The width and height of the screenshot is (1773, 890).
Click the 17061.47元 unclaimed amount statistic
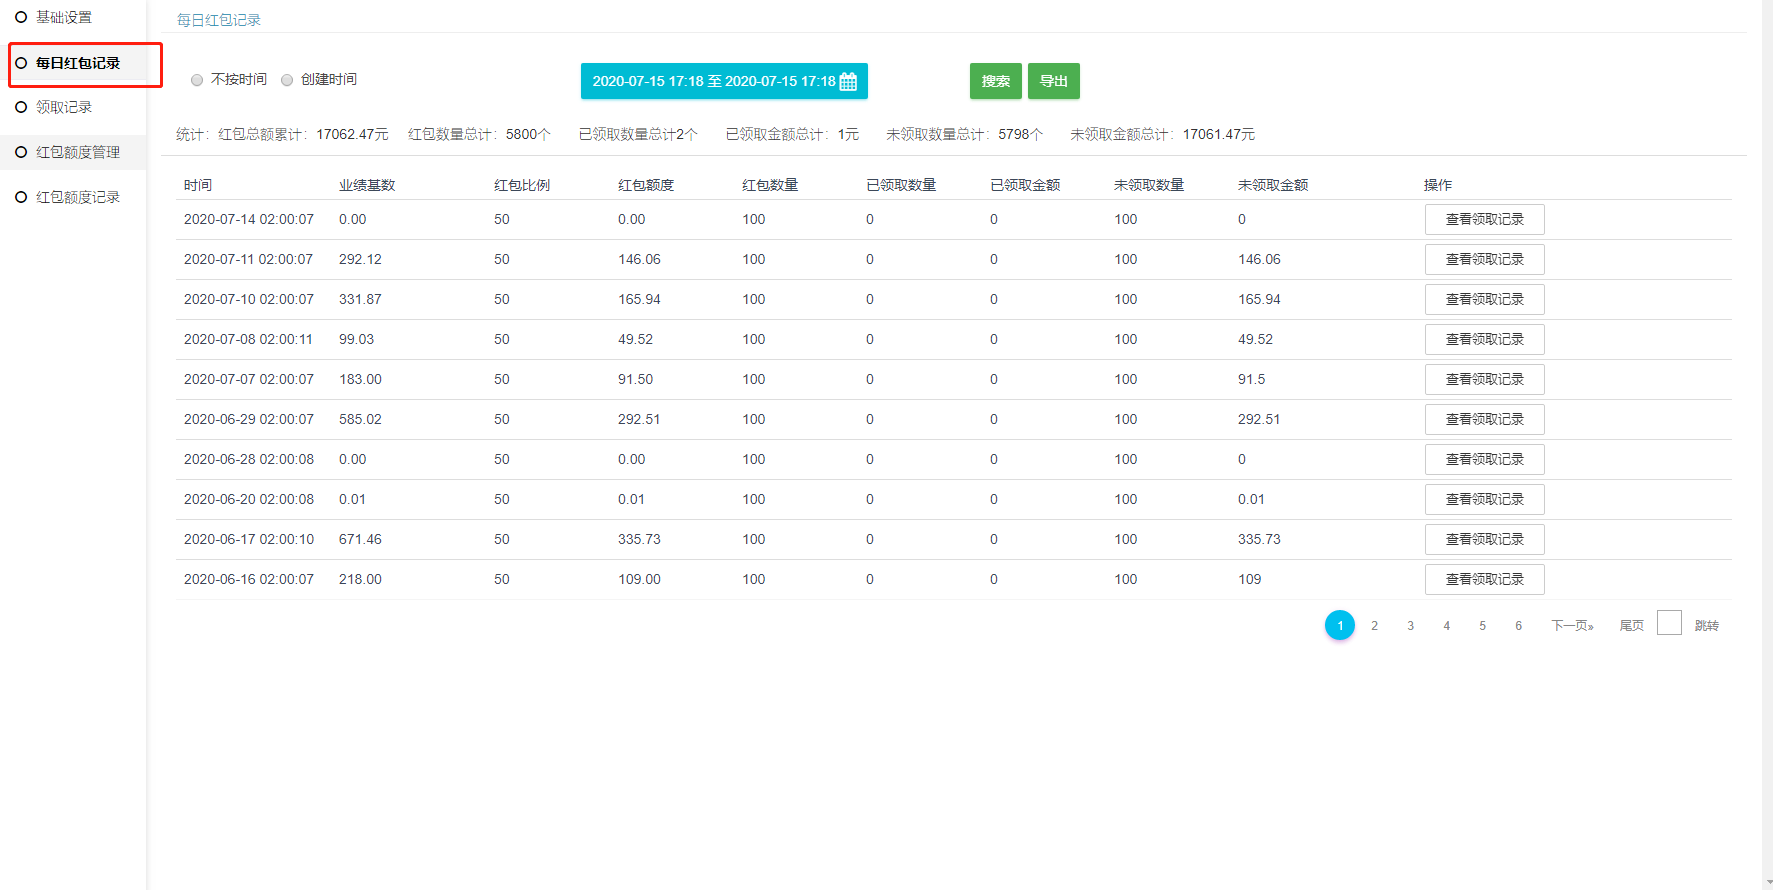(1218, 134)
